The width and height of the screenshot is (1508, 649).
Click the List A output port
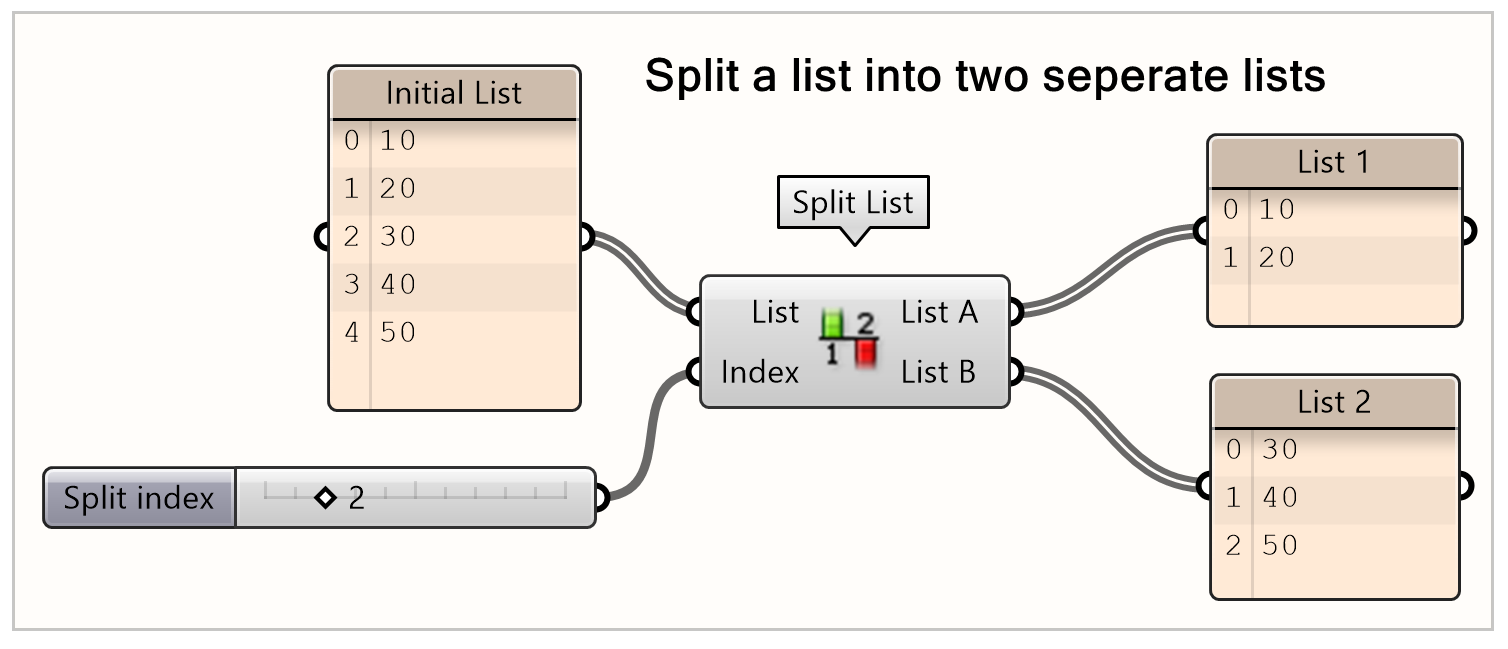click(1015, 312)
